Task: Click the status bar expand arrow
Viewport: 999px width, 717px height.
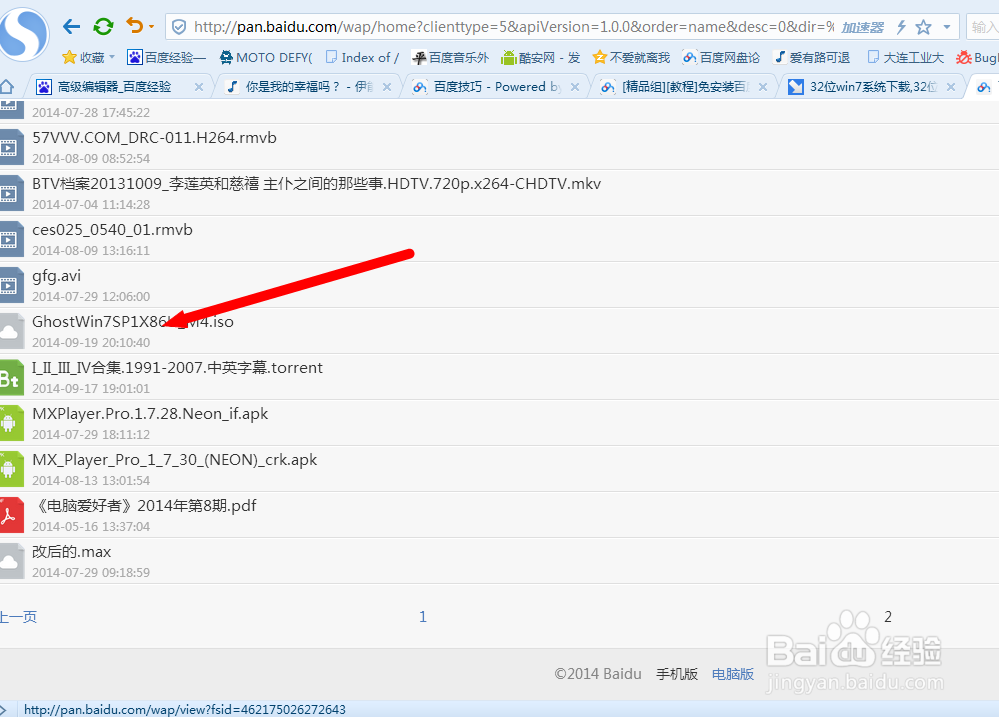Action: coord(4,709)
